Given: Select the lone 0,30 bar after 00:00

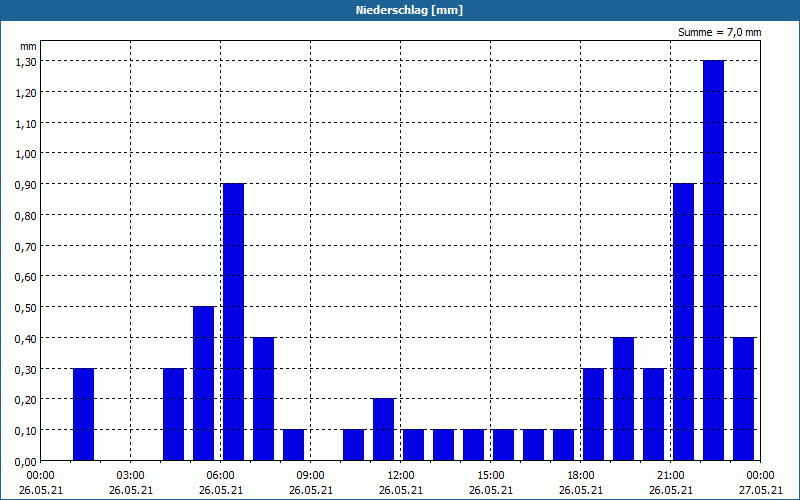Looking at the screenshot, I should [83, 414].
